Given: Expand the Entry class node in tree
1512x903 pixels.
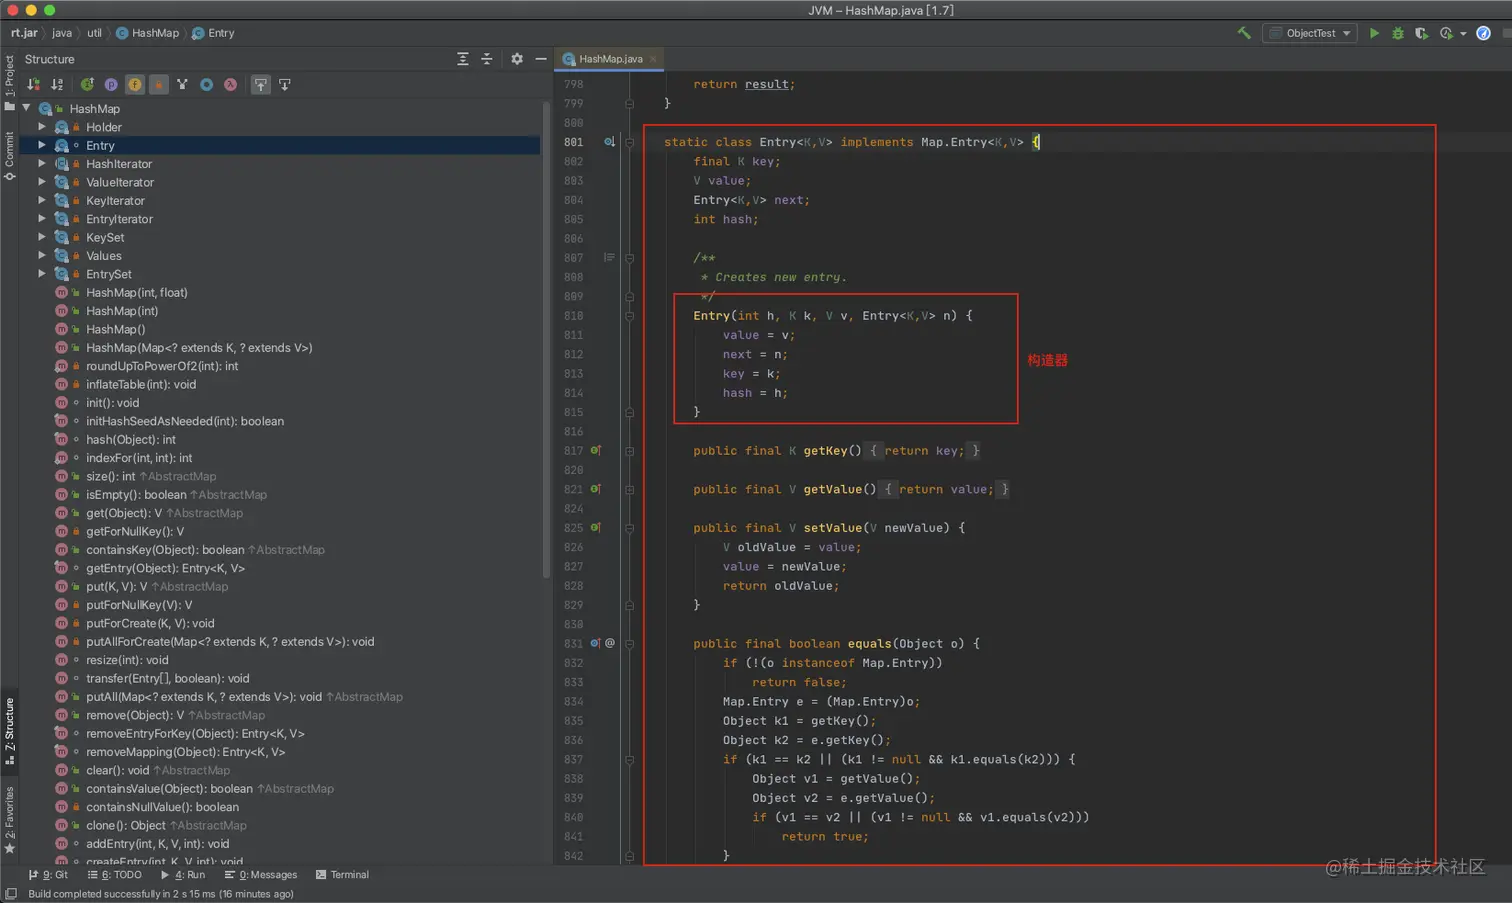Looking at the screenshot, I should tap(42, 146).
